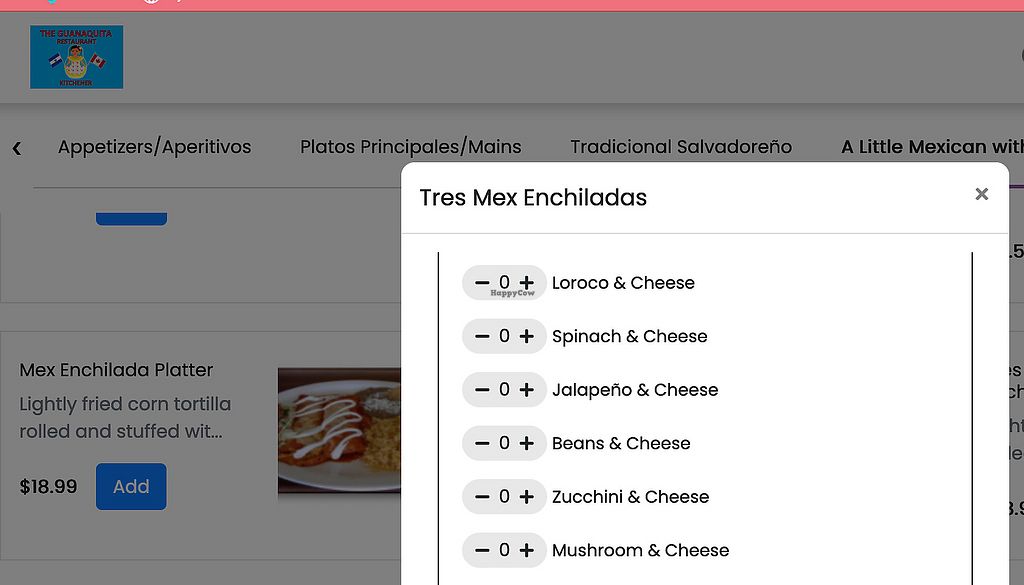
Task: Click The Guanaquita Restaurant logo
Action: pos(76,57)
